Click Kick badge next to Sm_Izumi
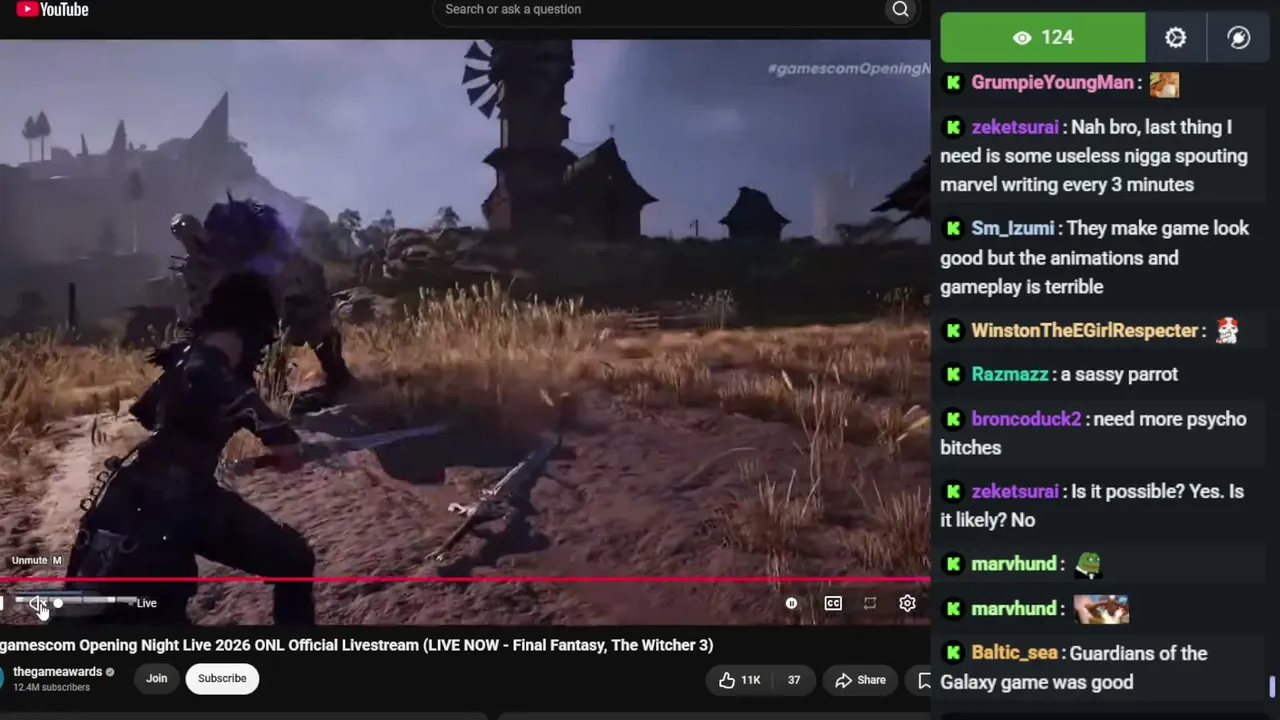Screen dimensions: 1280x720 (x=953, y=228)
